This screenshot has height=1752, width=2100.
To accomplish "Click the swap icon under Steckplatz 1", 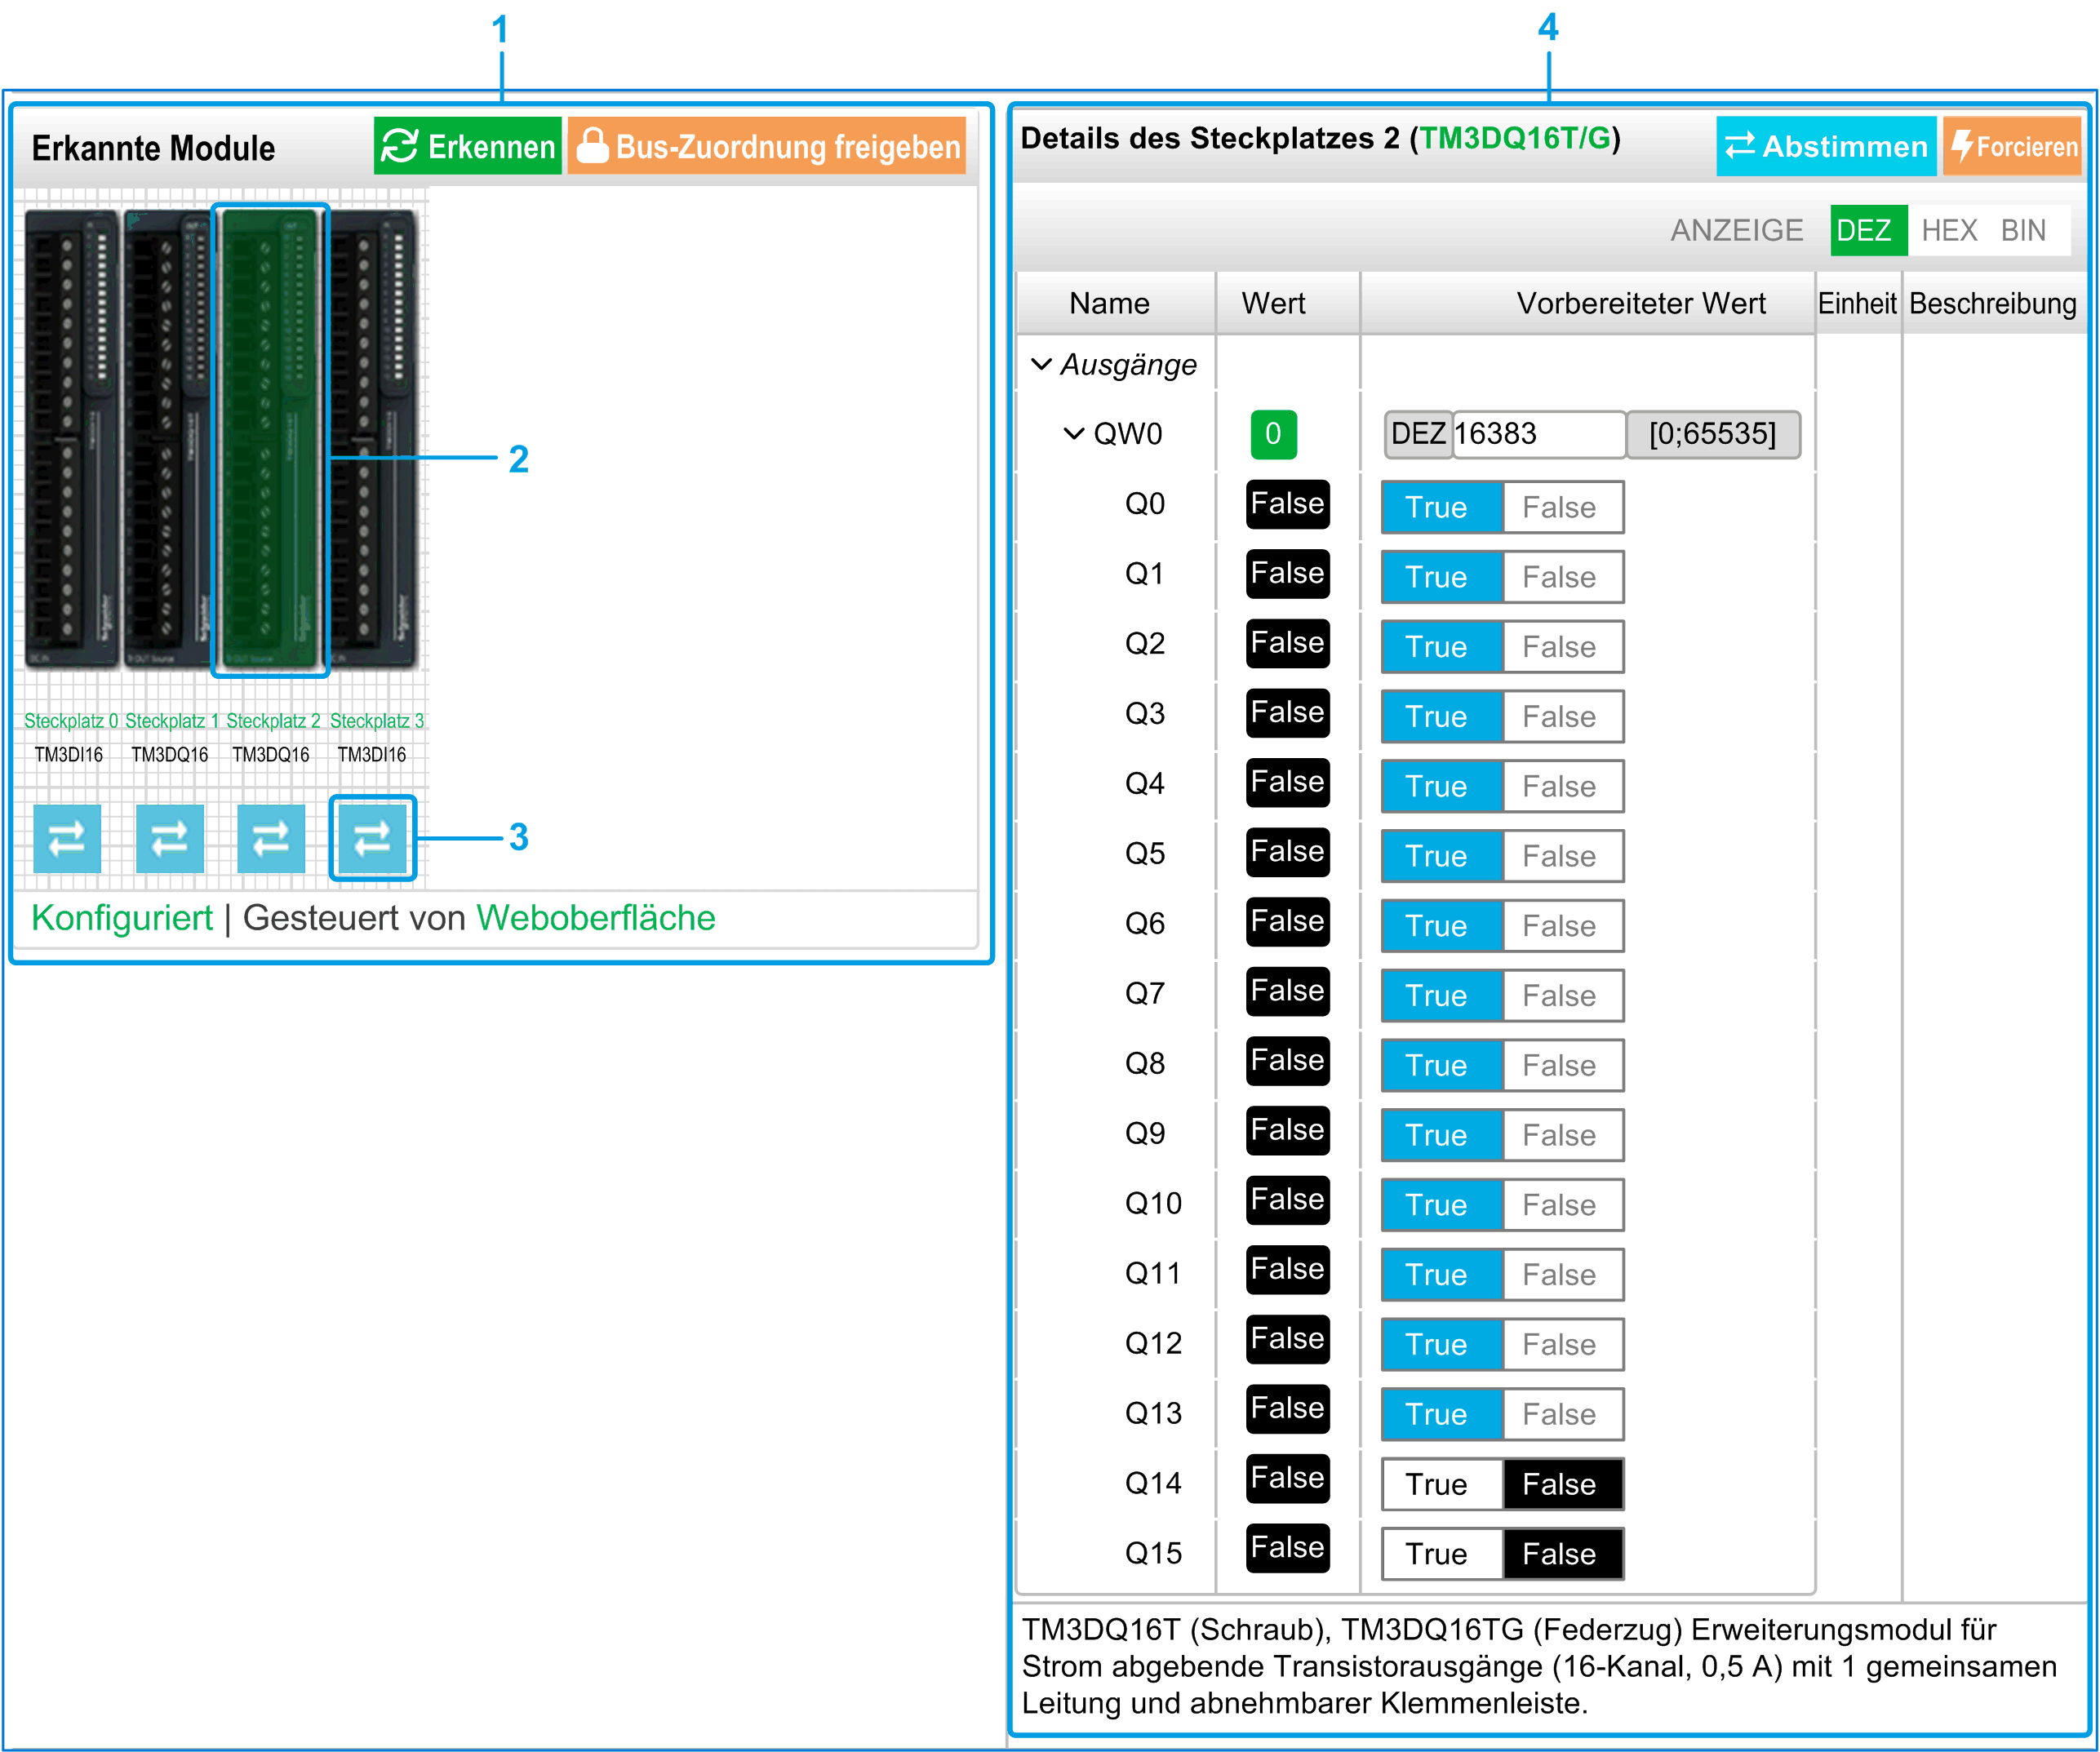I will point(169,838).
